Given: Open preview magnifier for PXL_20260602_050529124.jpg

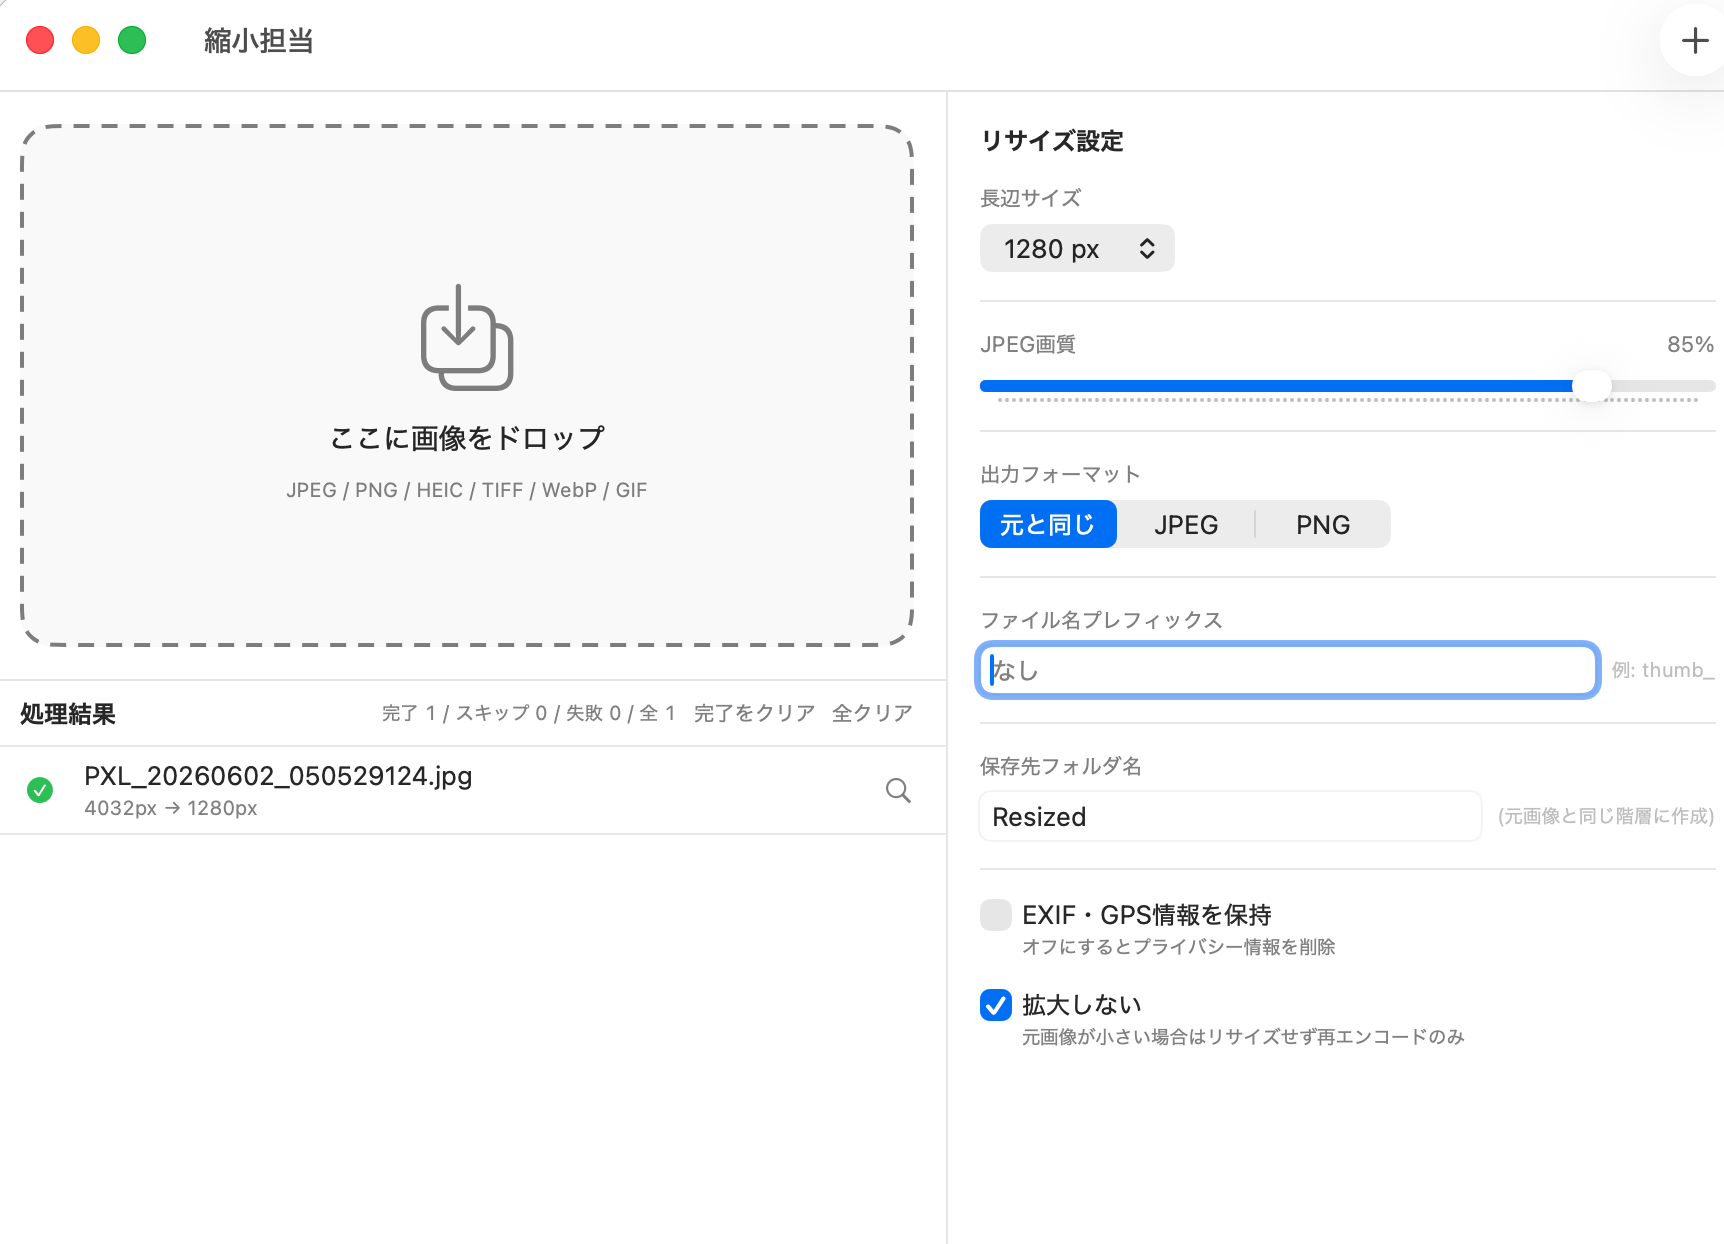Looking at the screenshot, I should tap(898, 791).
